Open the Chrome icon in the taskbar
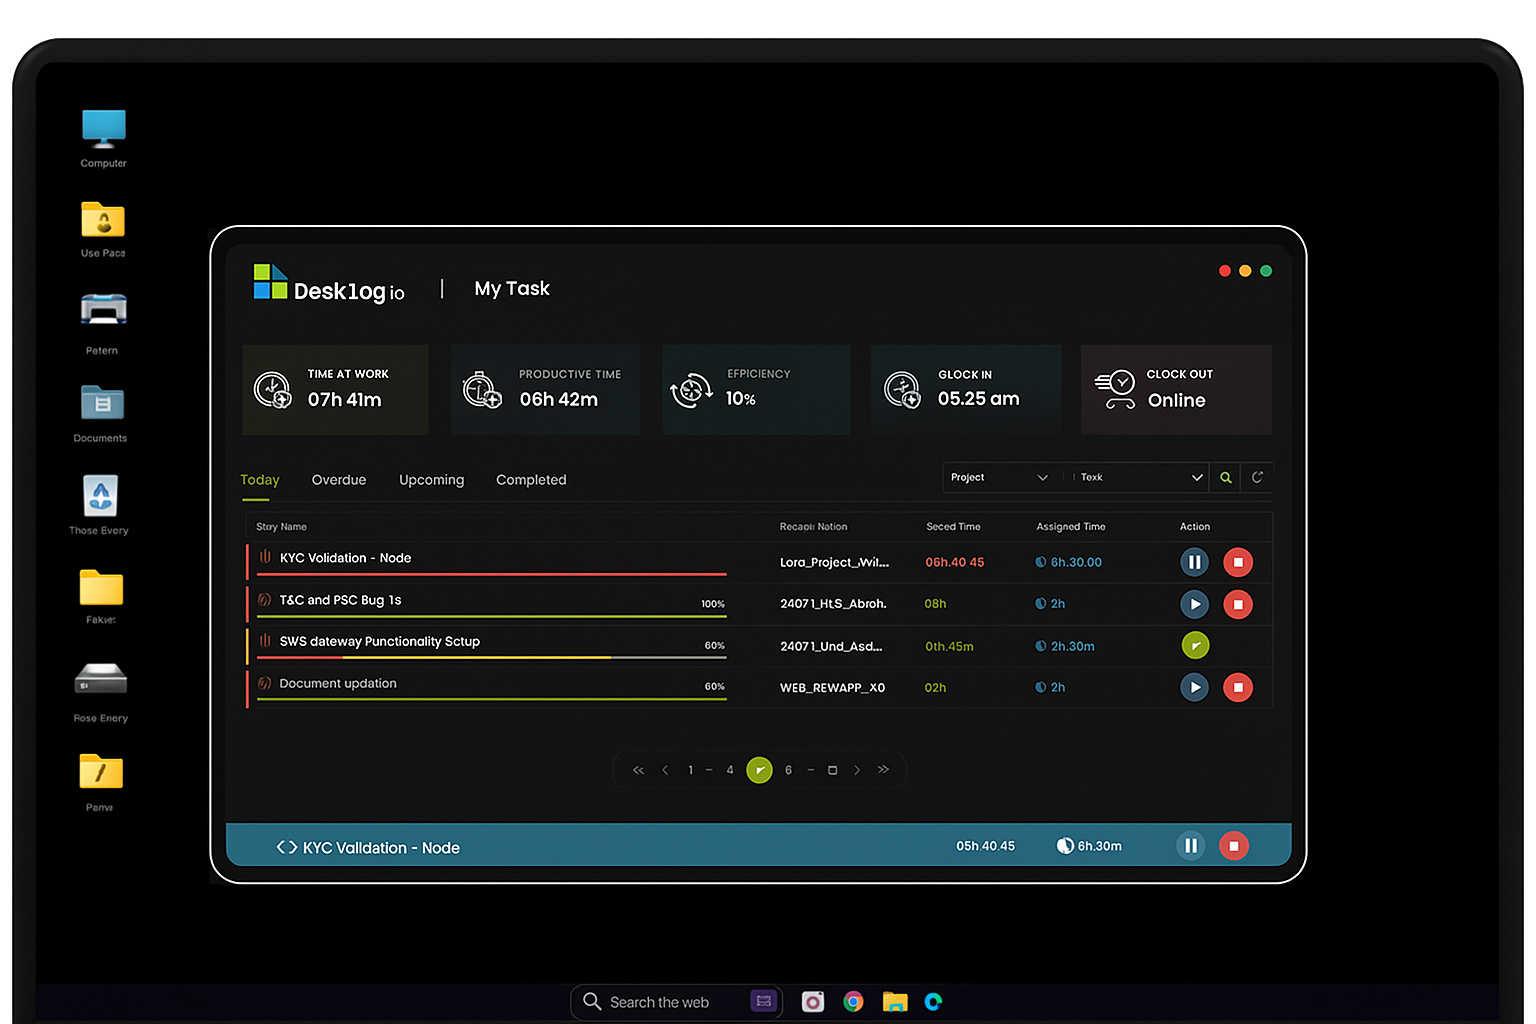1536x1024 pixels. pyautogui.click(x=853, y=1002)
